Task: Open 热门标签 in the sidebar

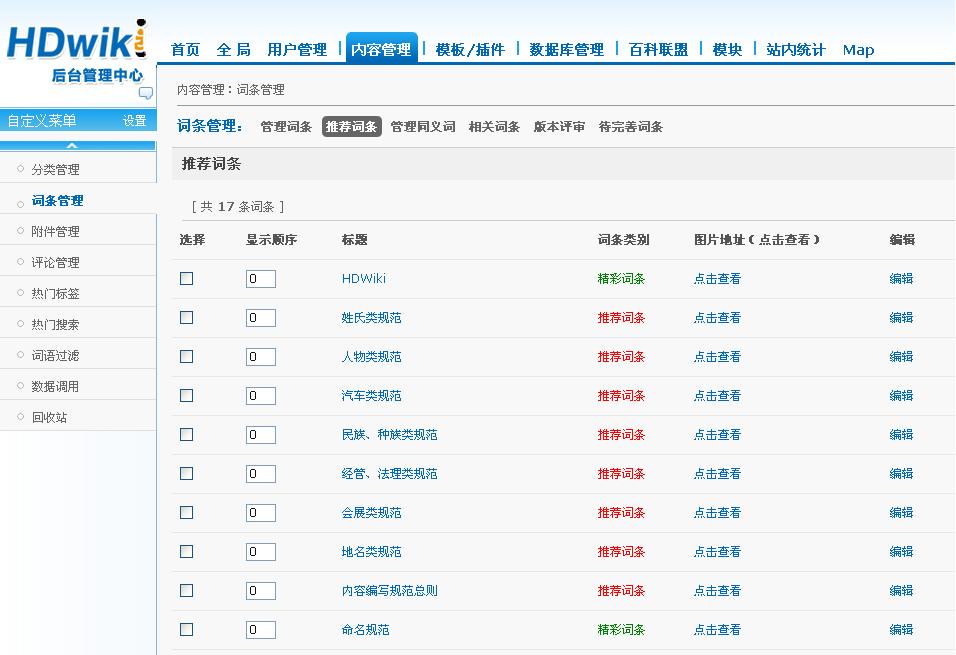Action: tap(55, 293)
